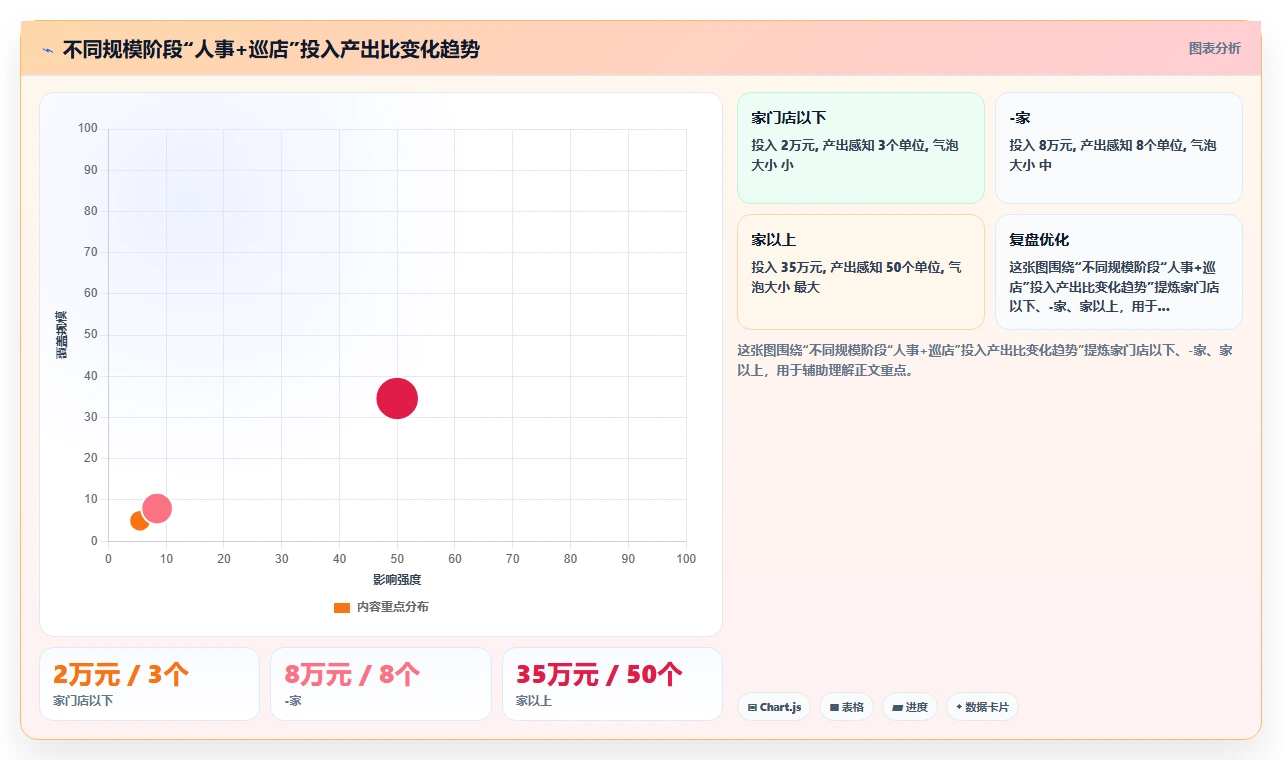Click the 影响强度 x-axis title
1282x760 pixels.
point(397,580)
